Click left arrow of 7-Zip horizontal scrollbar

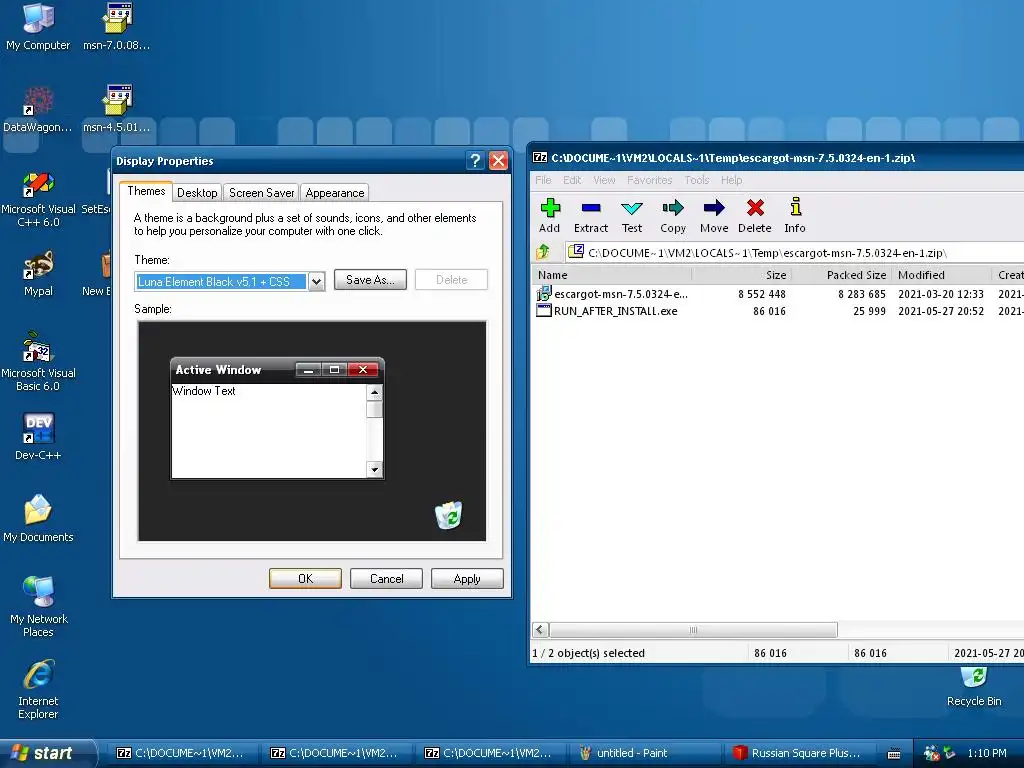click(x=540, y=630)
